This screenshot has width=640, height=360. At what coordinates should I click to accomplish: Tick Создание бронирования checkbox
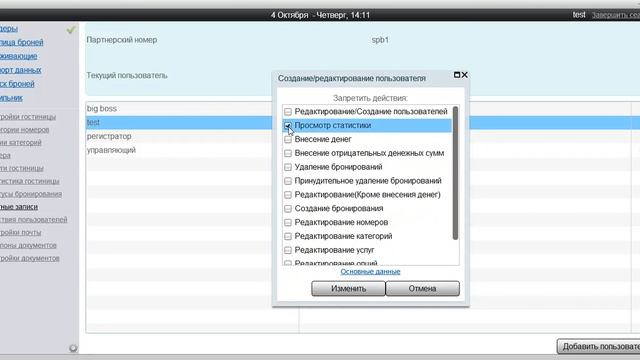tap(288, 209)
